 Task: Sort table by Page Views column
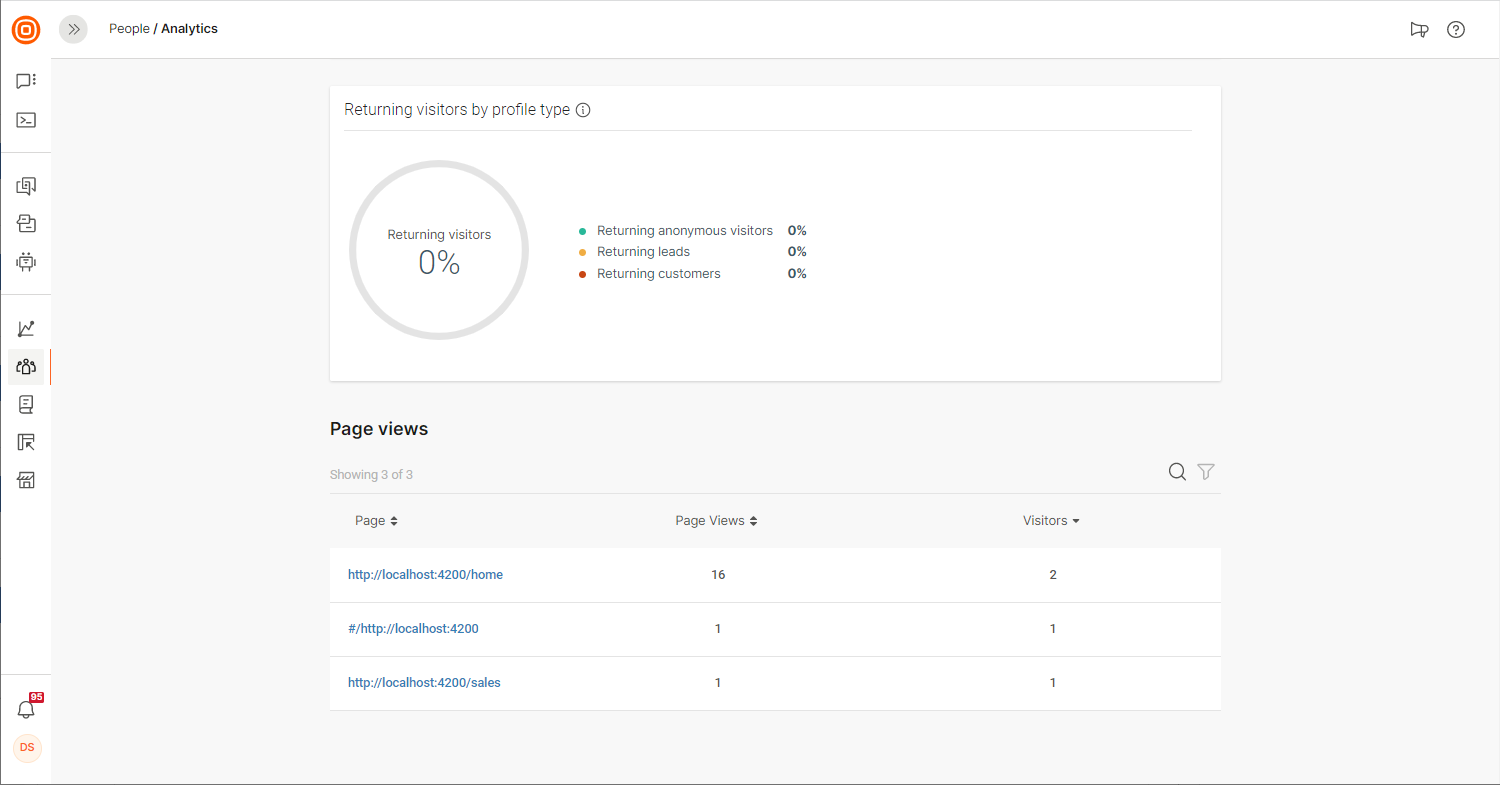716,521
